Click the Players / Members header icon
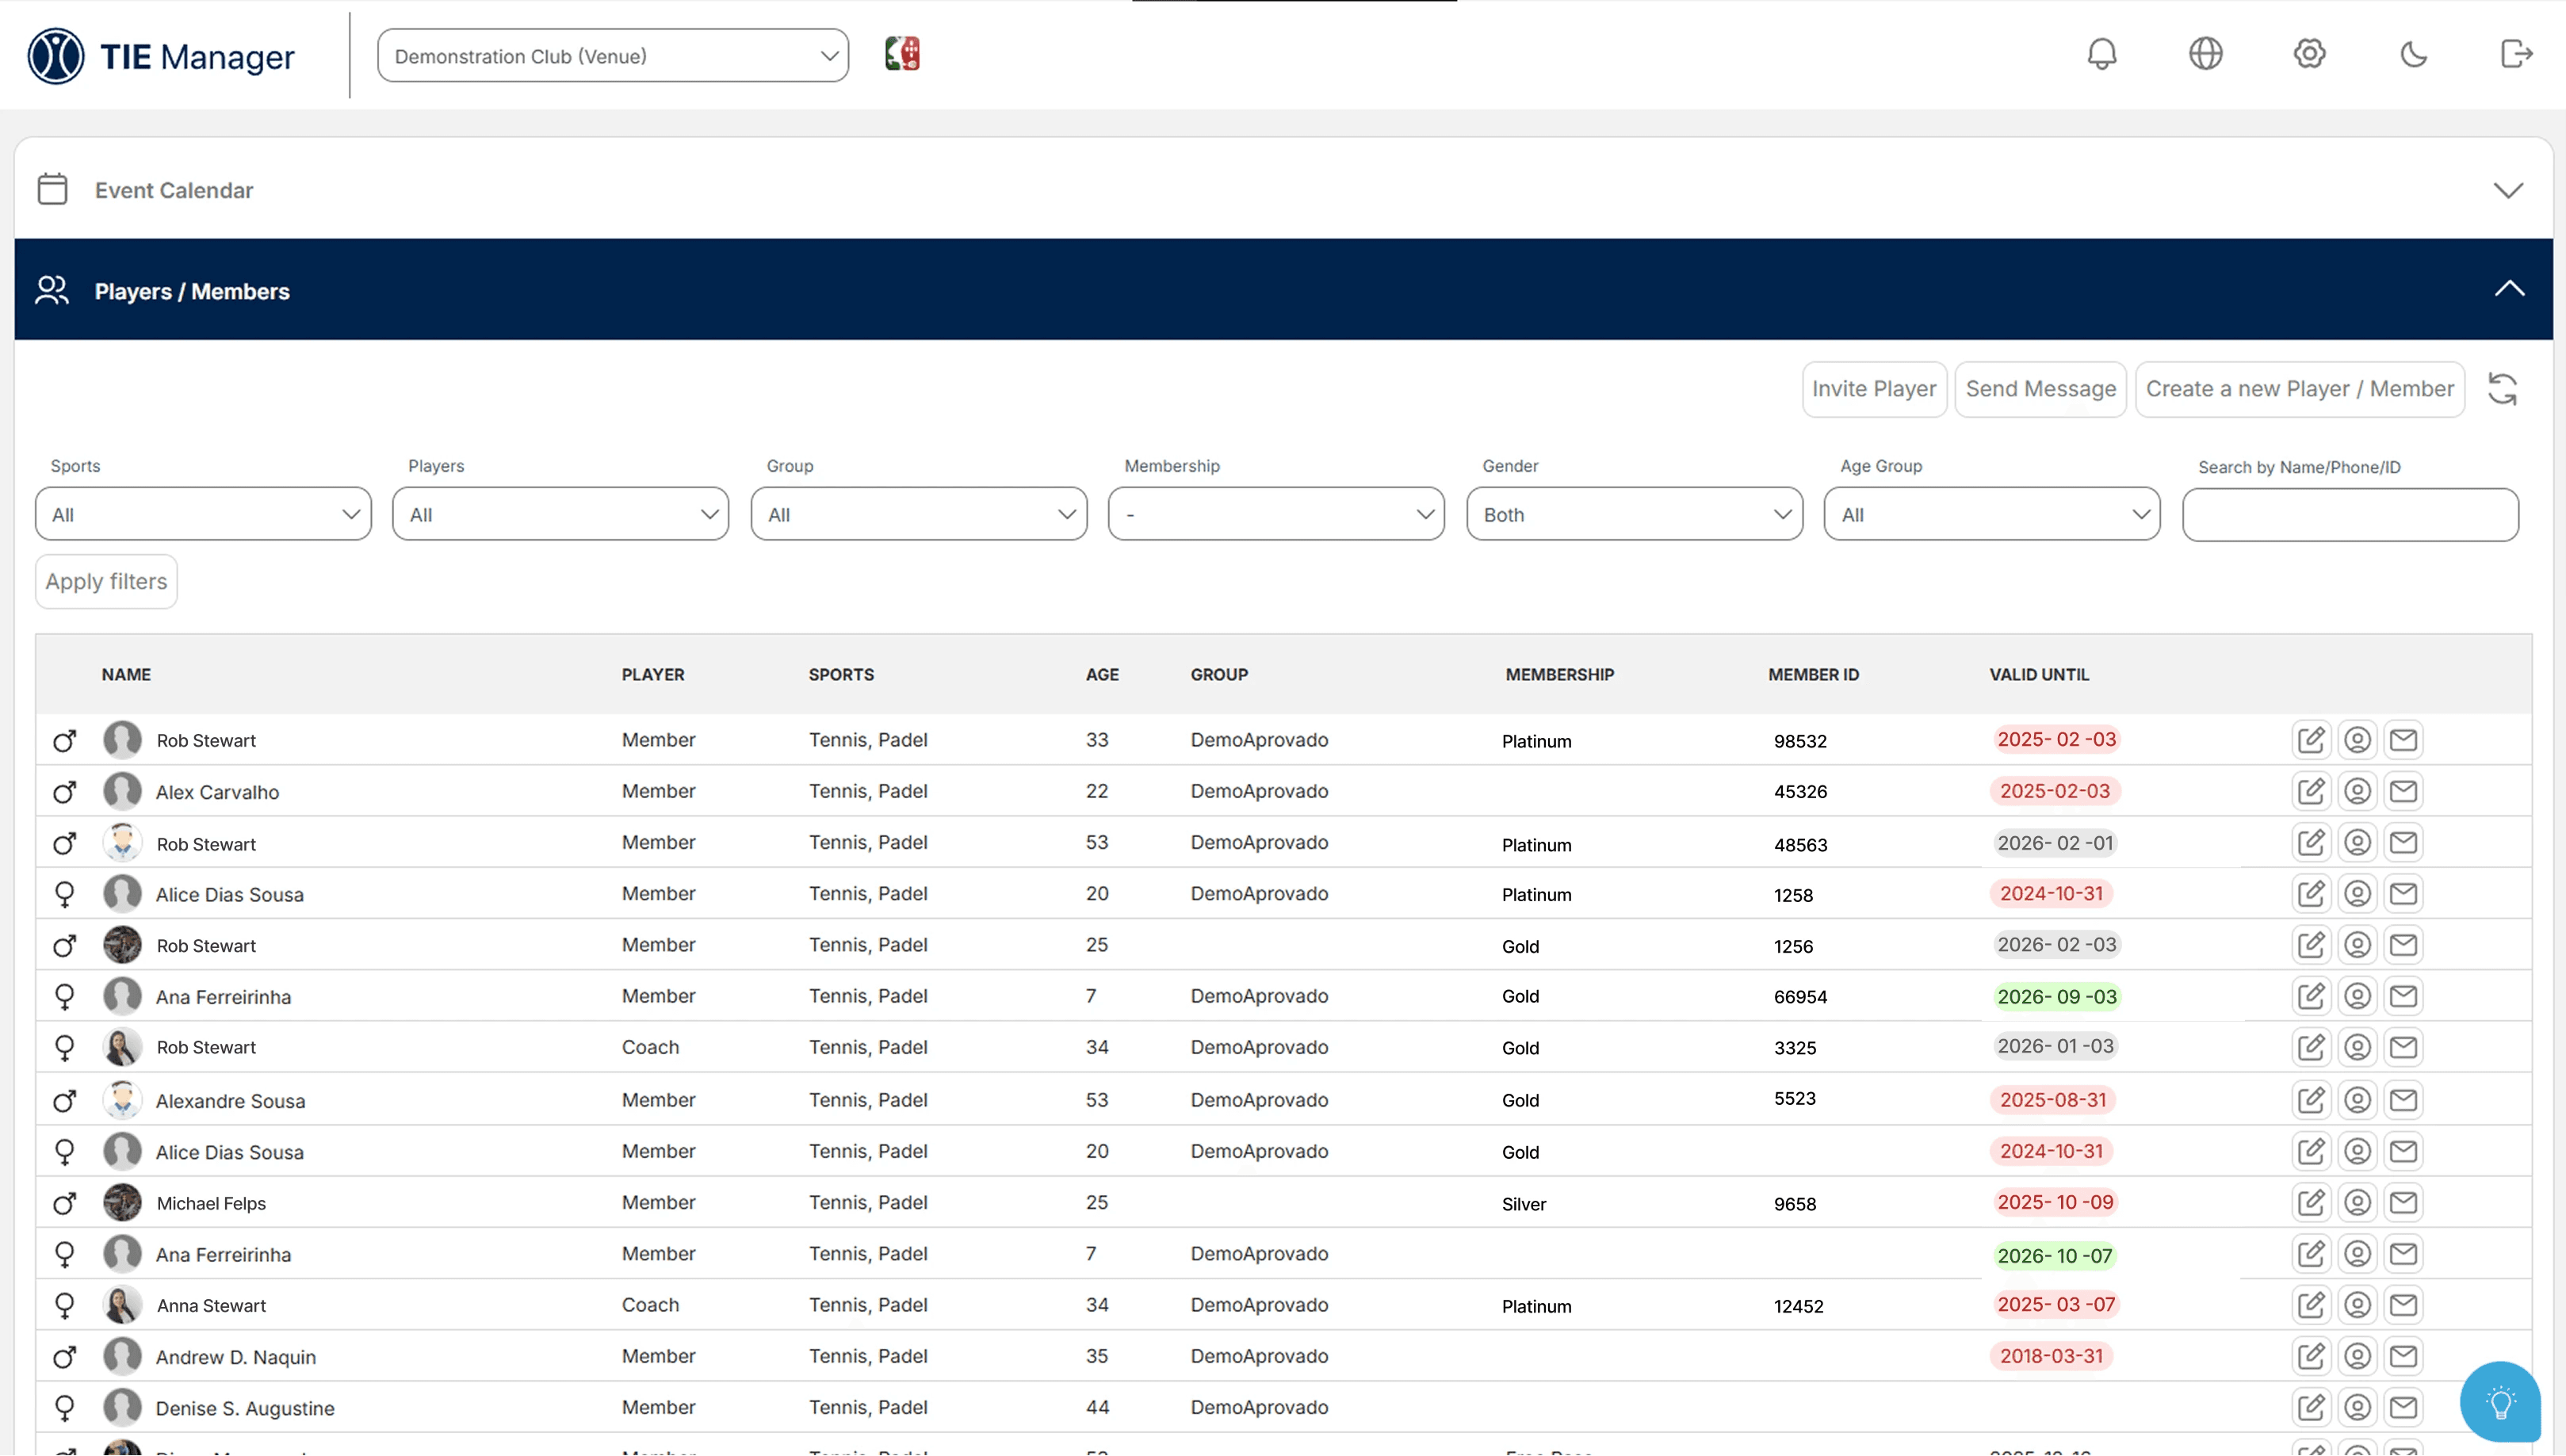 tap(52, 290)
